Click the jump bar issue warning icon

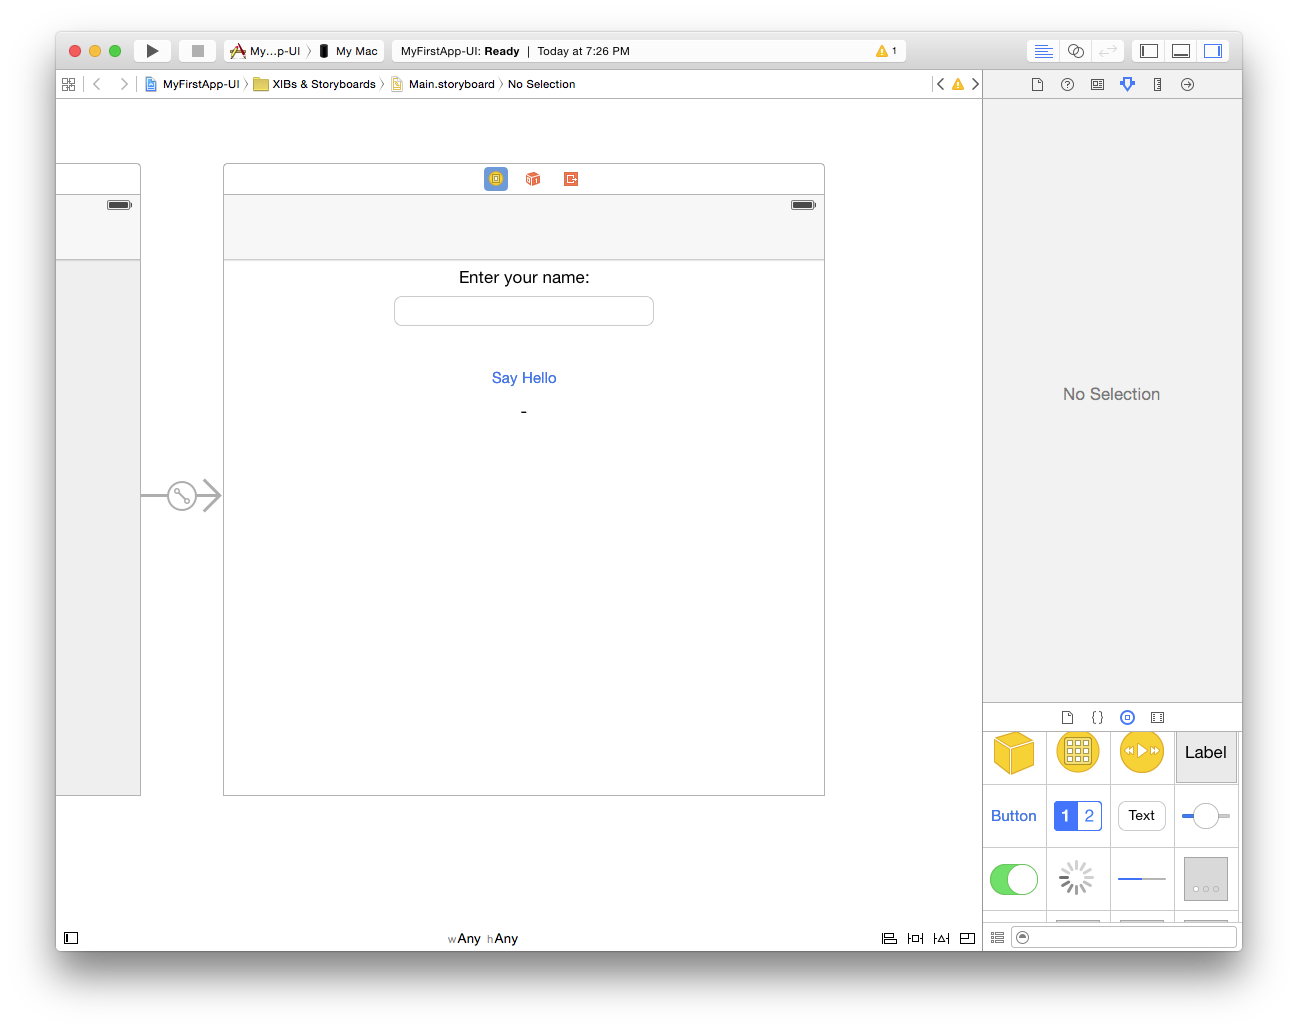click(958, 84)
